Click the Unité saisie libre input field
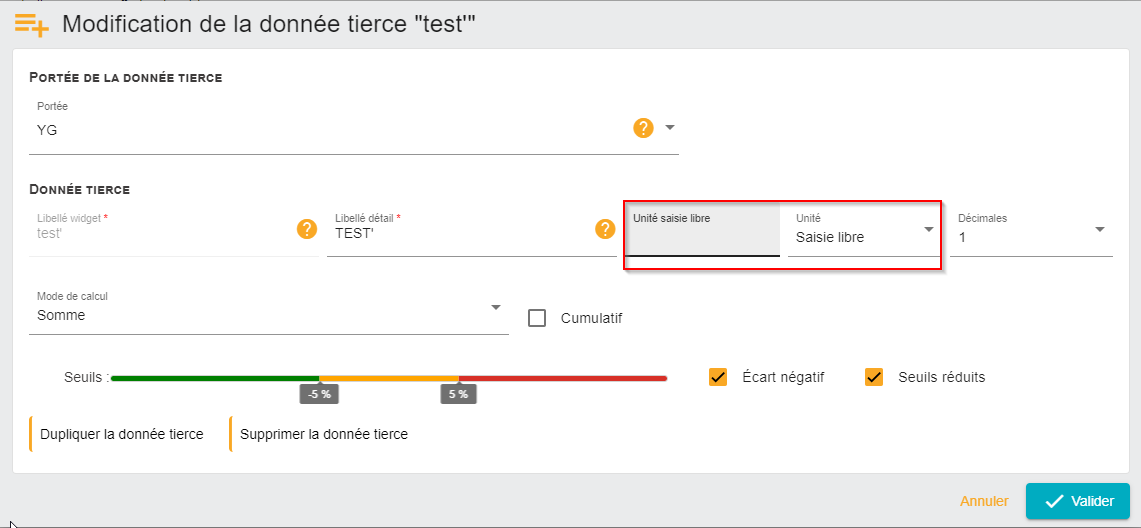 pos(703,229)
